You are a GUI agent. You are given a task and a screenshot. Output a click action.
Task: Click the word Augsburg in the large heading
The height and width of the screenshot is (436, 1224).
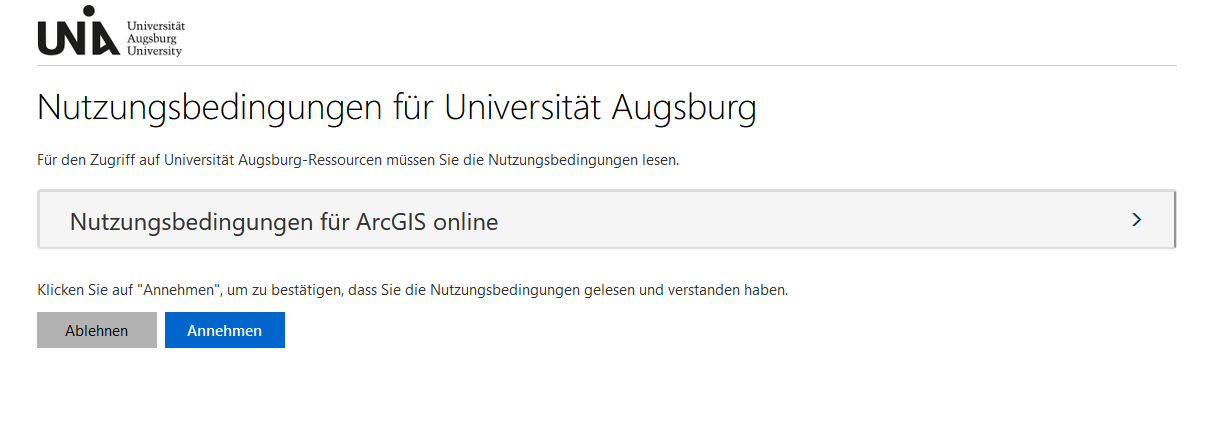point(682,108)
